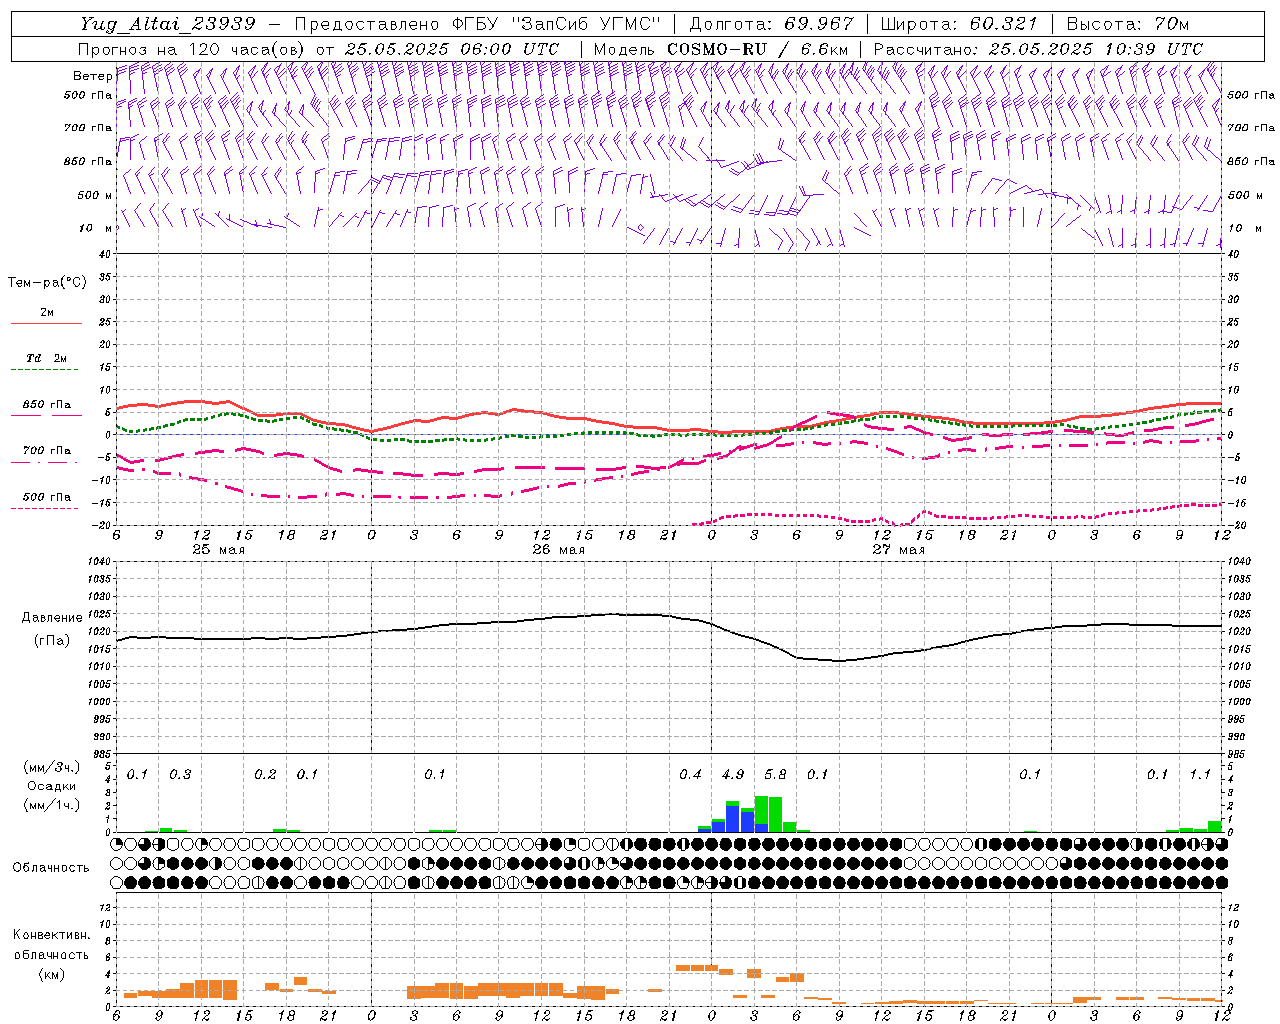
Task: Select the "(мм/3ч.)" precipitation unit label
Action: click(52, 767)
